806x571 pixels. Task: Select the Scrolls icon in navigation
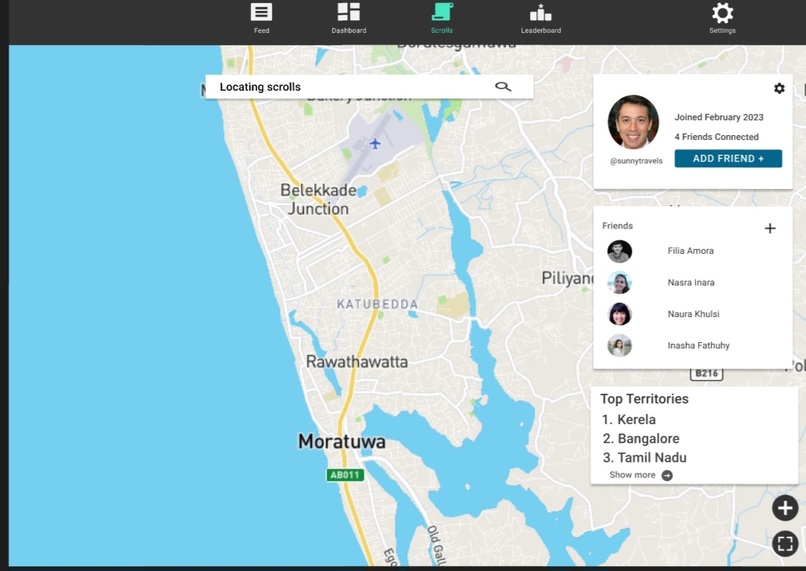pyautogui.click(x=442, y=12)
